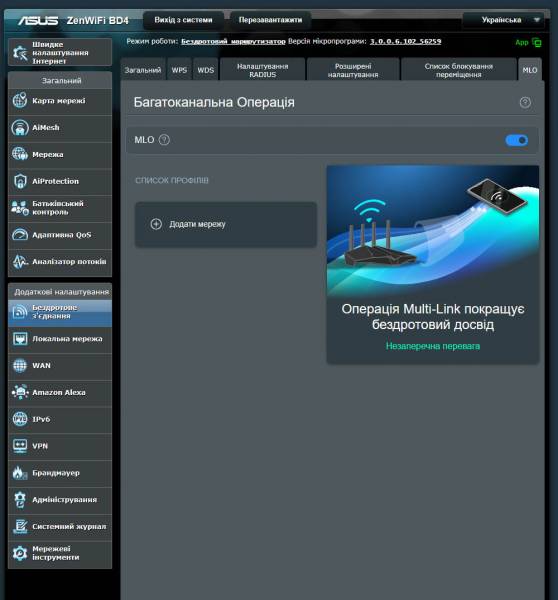
Task: Open the Налаштування RADIUS tab
Action: (x=263, y=70)
